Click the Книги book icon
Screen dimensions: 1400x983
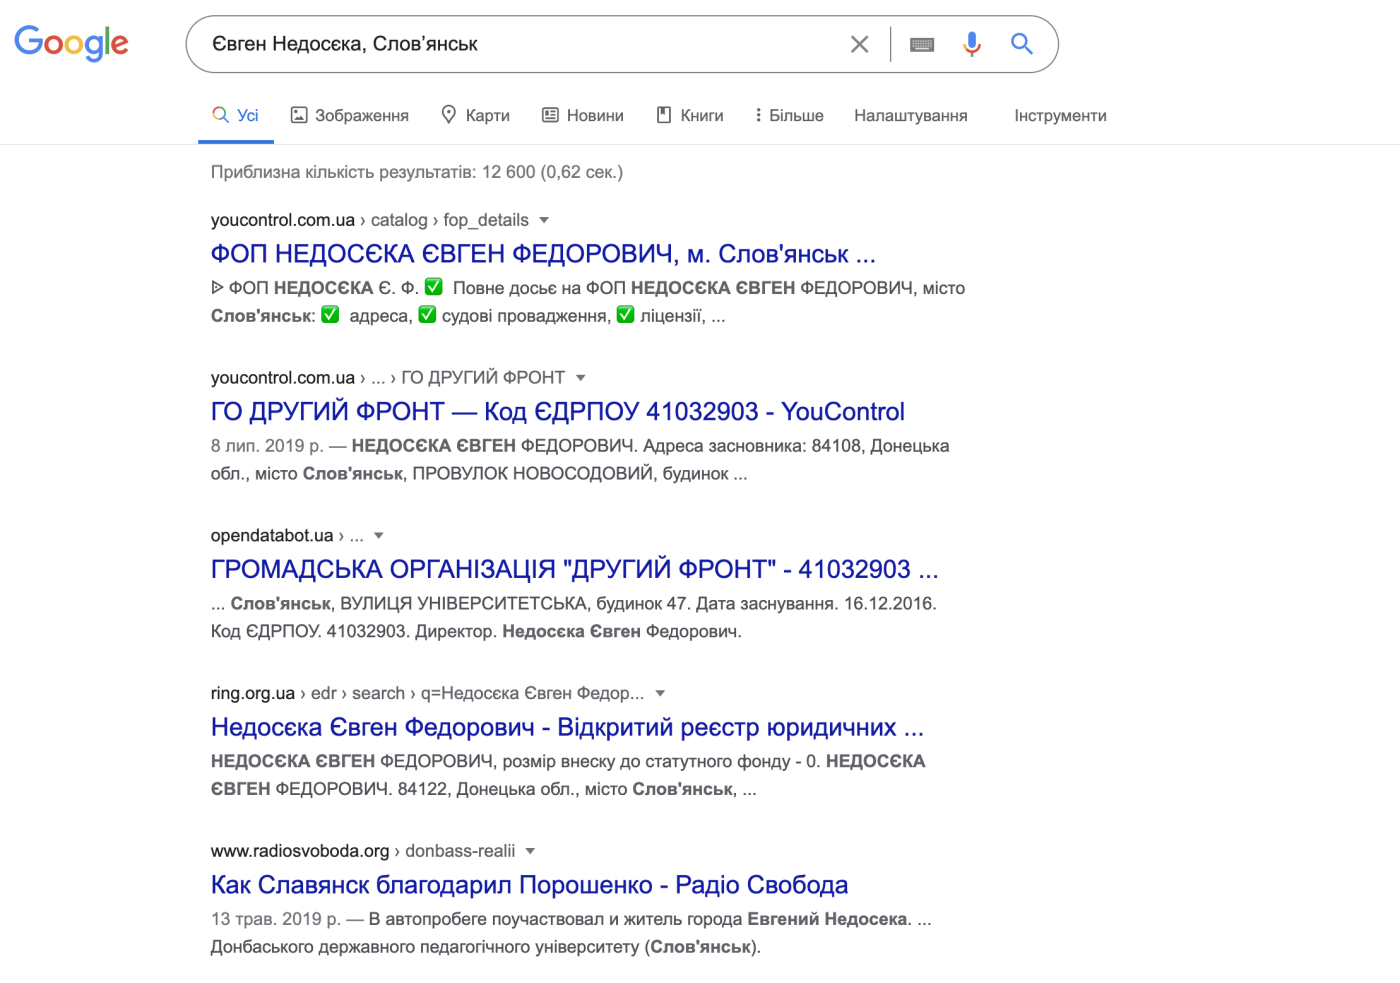click(x=664, y=115)
